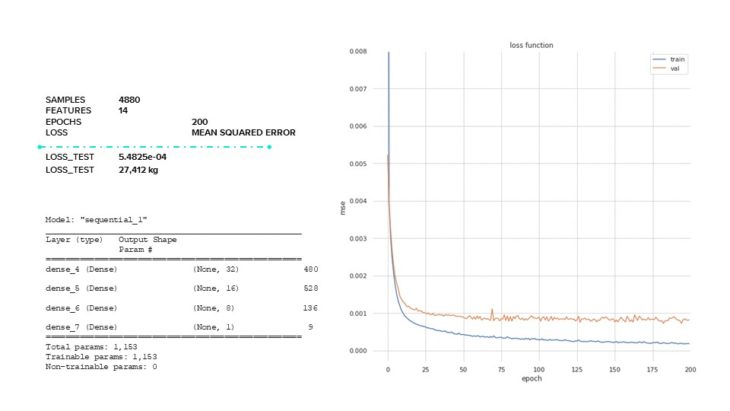Click the 'Non-trainable params: 0' line
Viewport: 730px width, 411px height.
[101, 366]
